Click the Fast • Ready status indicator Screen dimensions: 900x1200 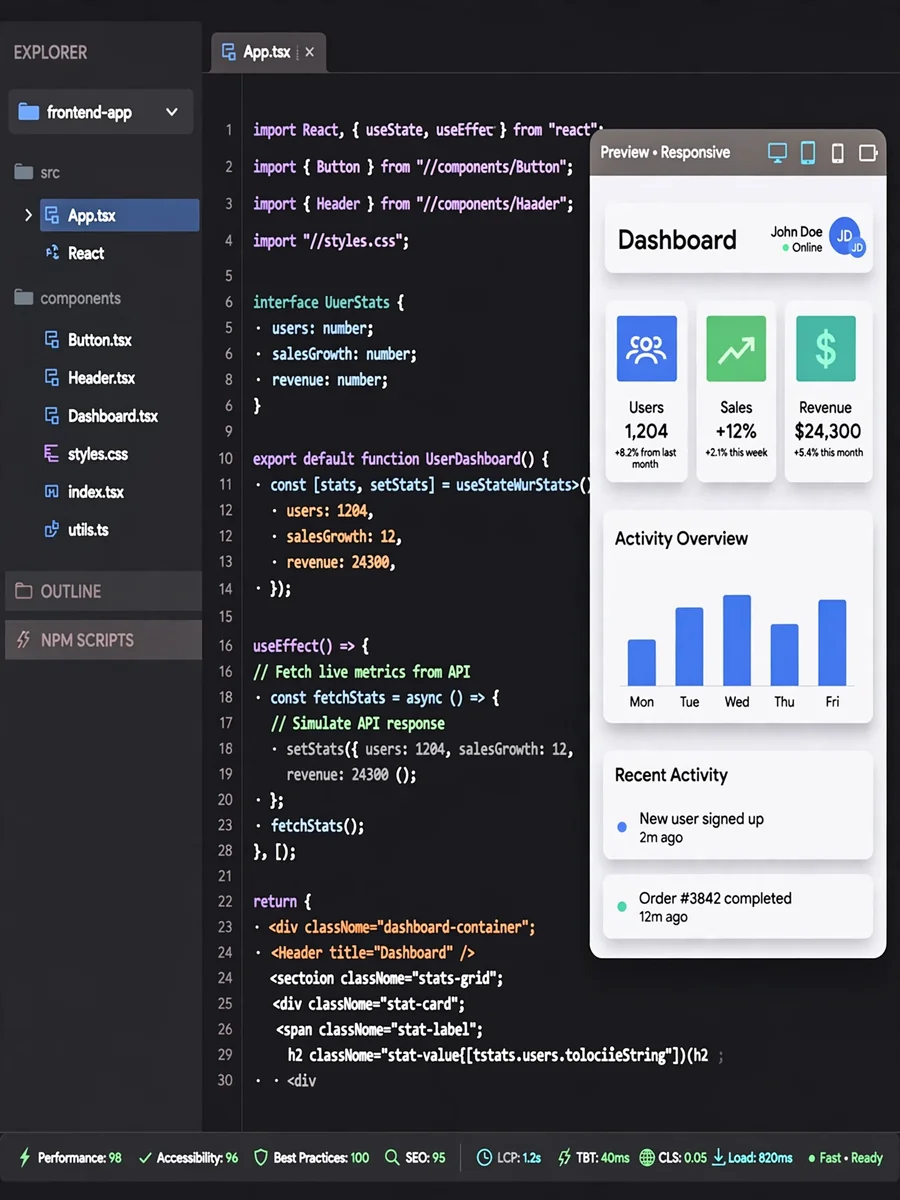pyautogui.click(x=846, y=1158)
